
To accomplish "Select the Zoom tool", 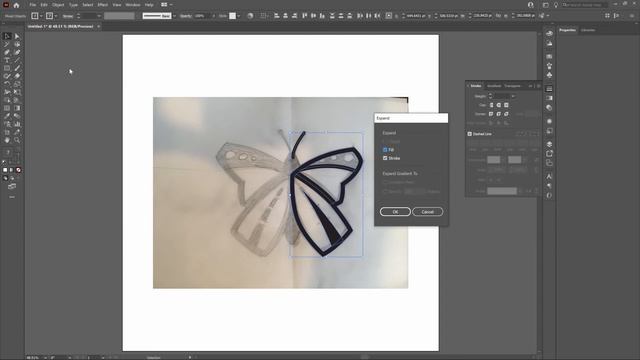I will [x=17, y=140].
